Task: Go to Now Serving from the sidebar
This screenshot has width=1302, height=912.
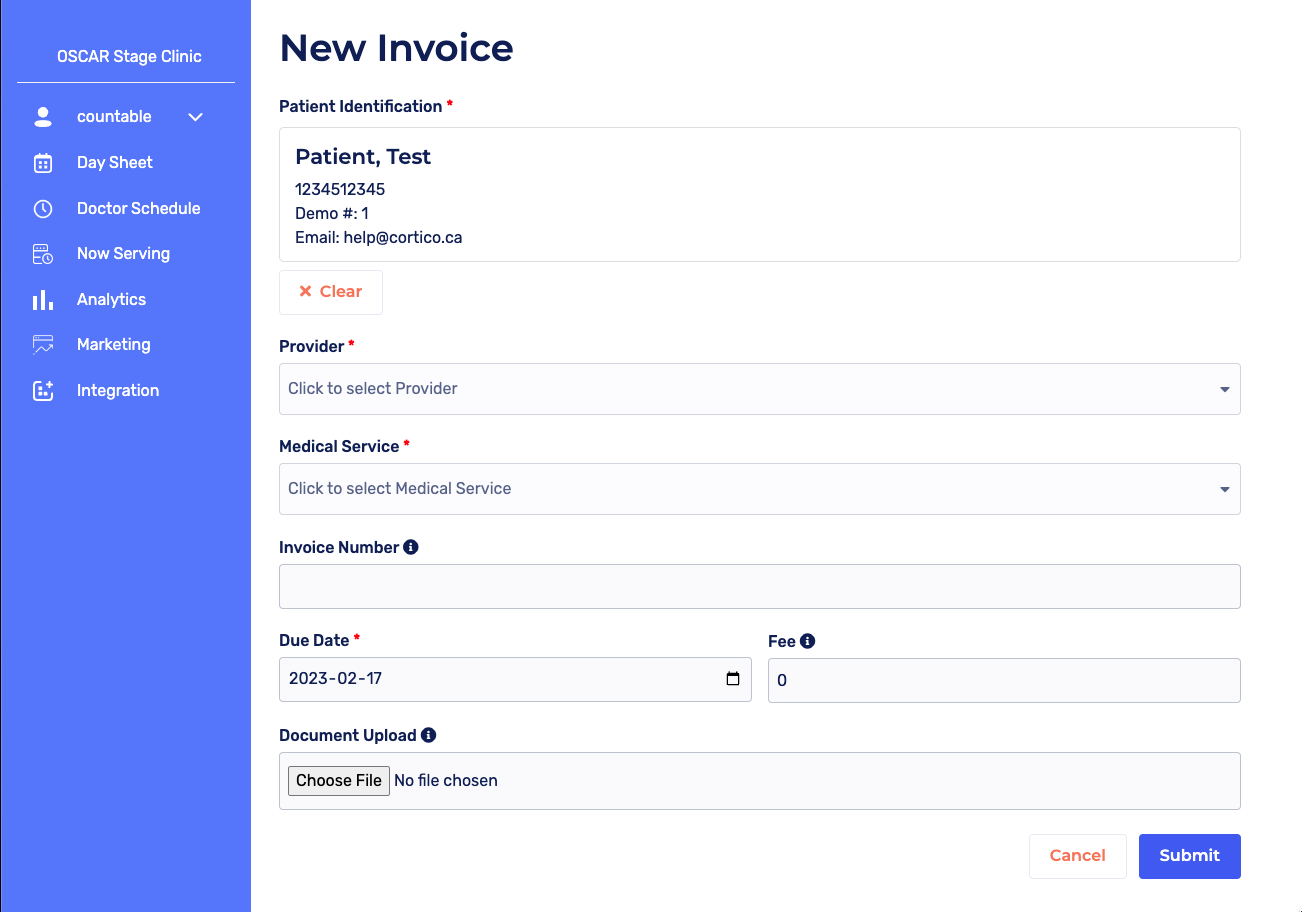Action: coord(123,253)
